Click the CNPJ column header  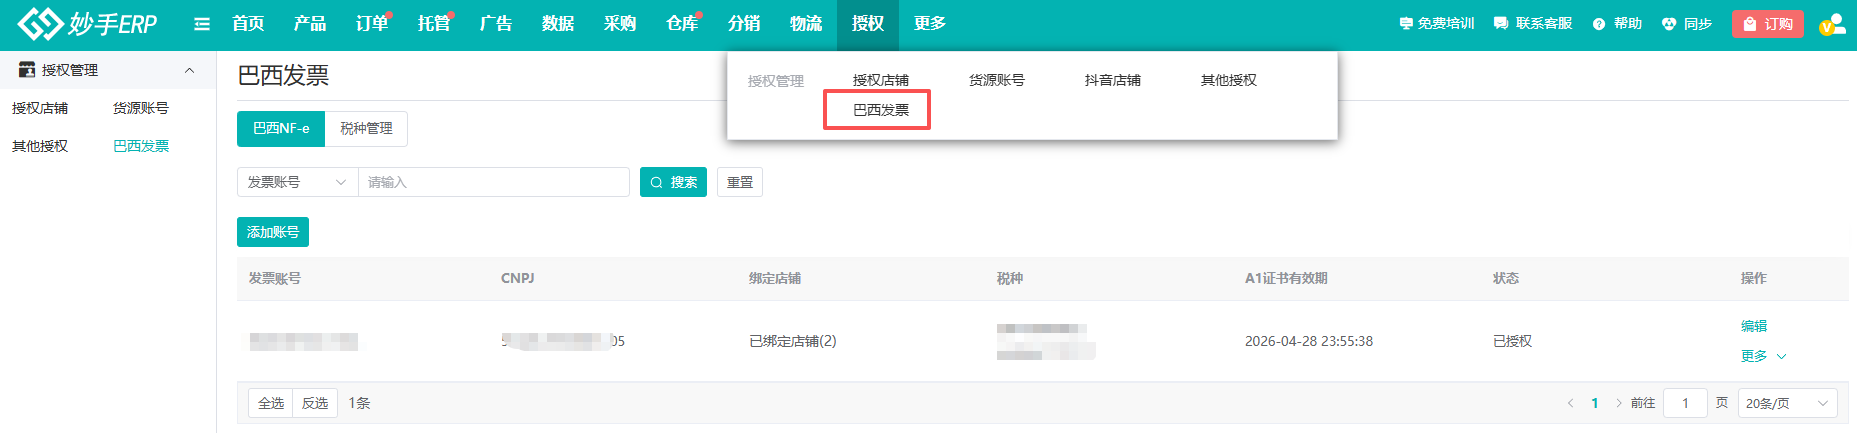coord(517,278)
